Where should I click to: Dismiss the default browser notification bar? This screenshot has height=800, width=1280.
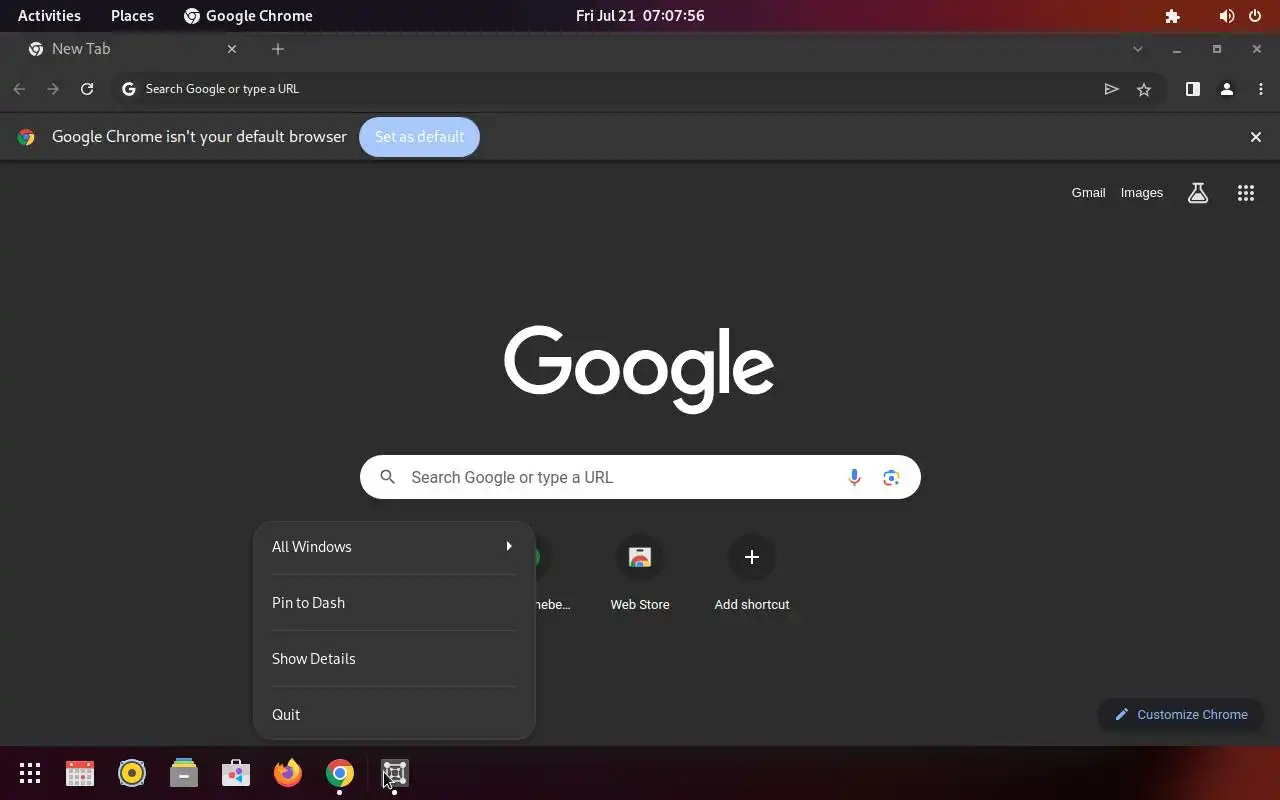[1256, 137]
